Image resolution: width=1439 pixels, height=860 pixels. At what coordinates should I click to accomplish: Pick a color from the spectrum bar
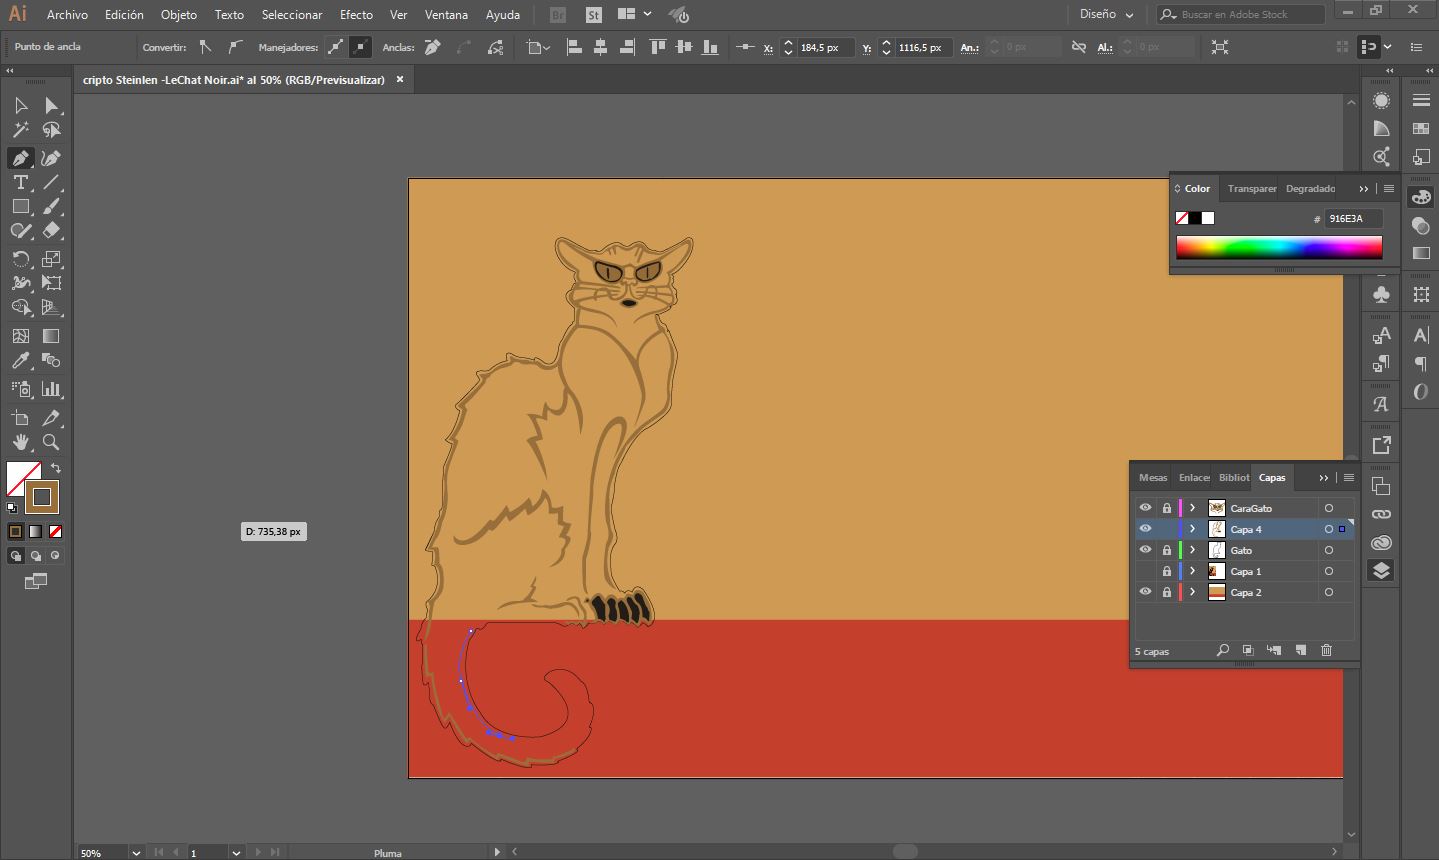[x=1278, y=247]
